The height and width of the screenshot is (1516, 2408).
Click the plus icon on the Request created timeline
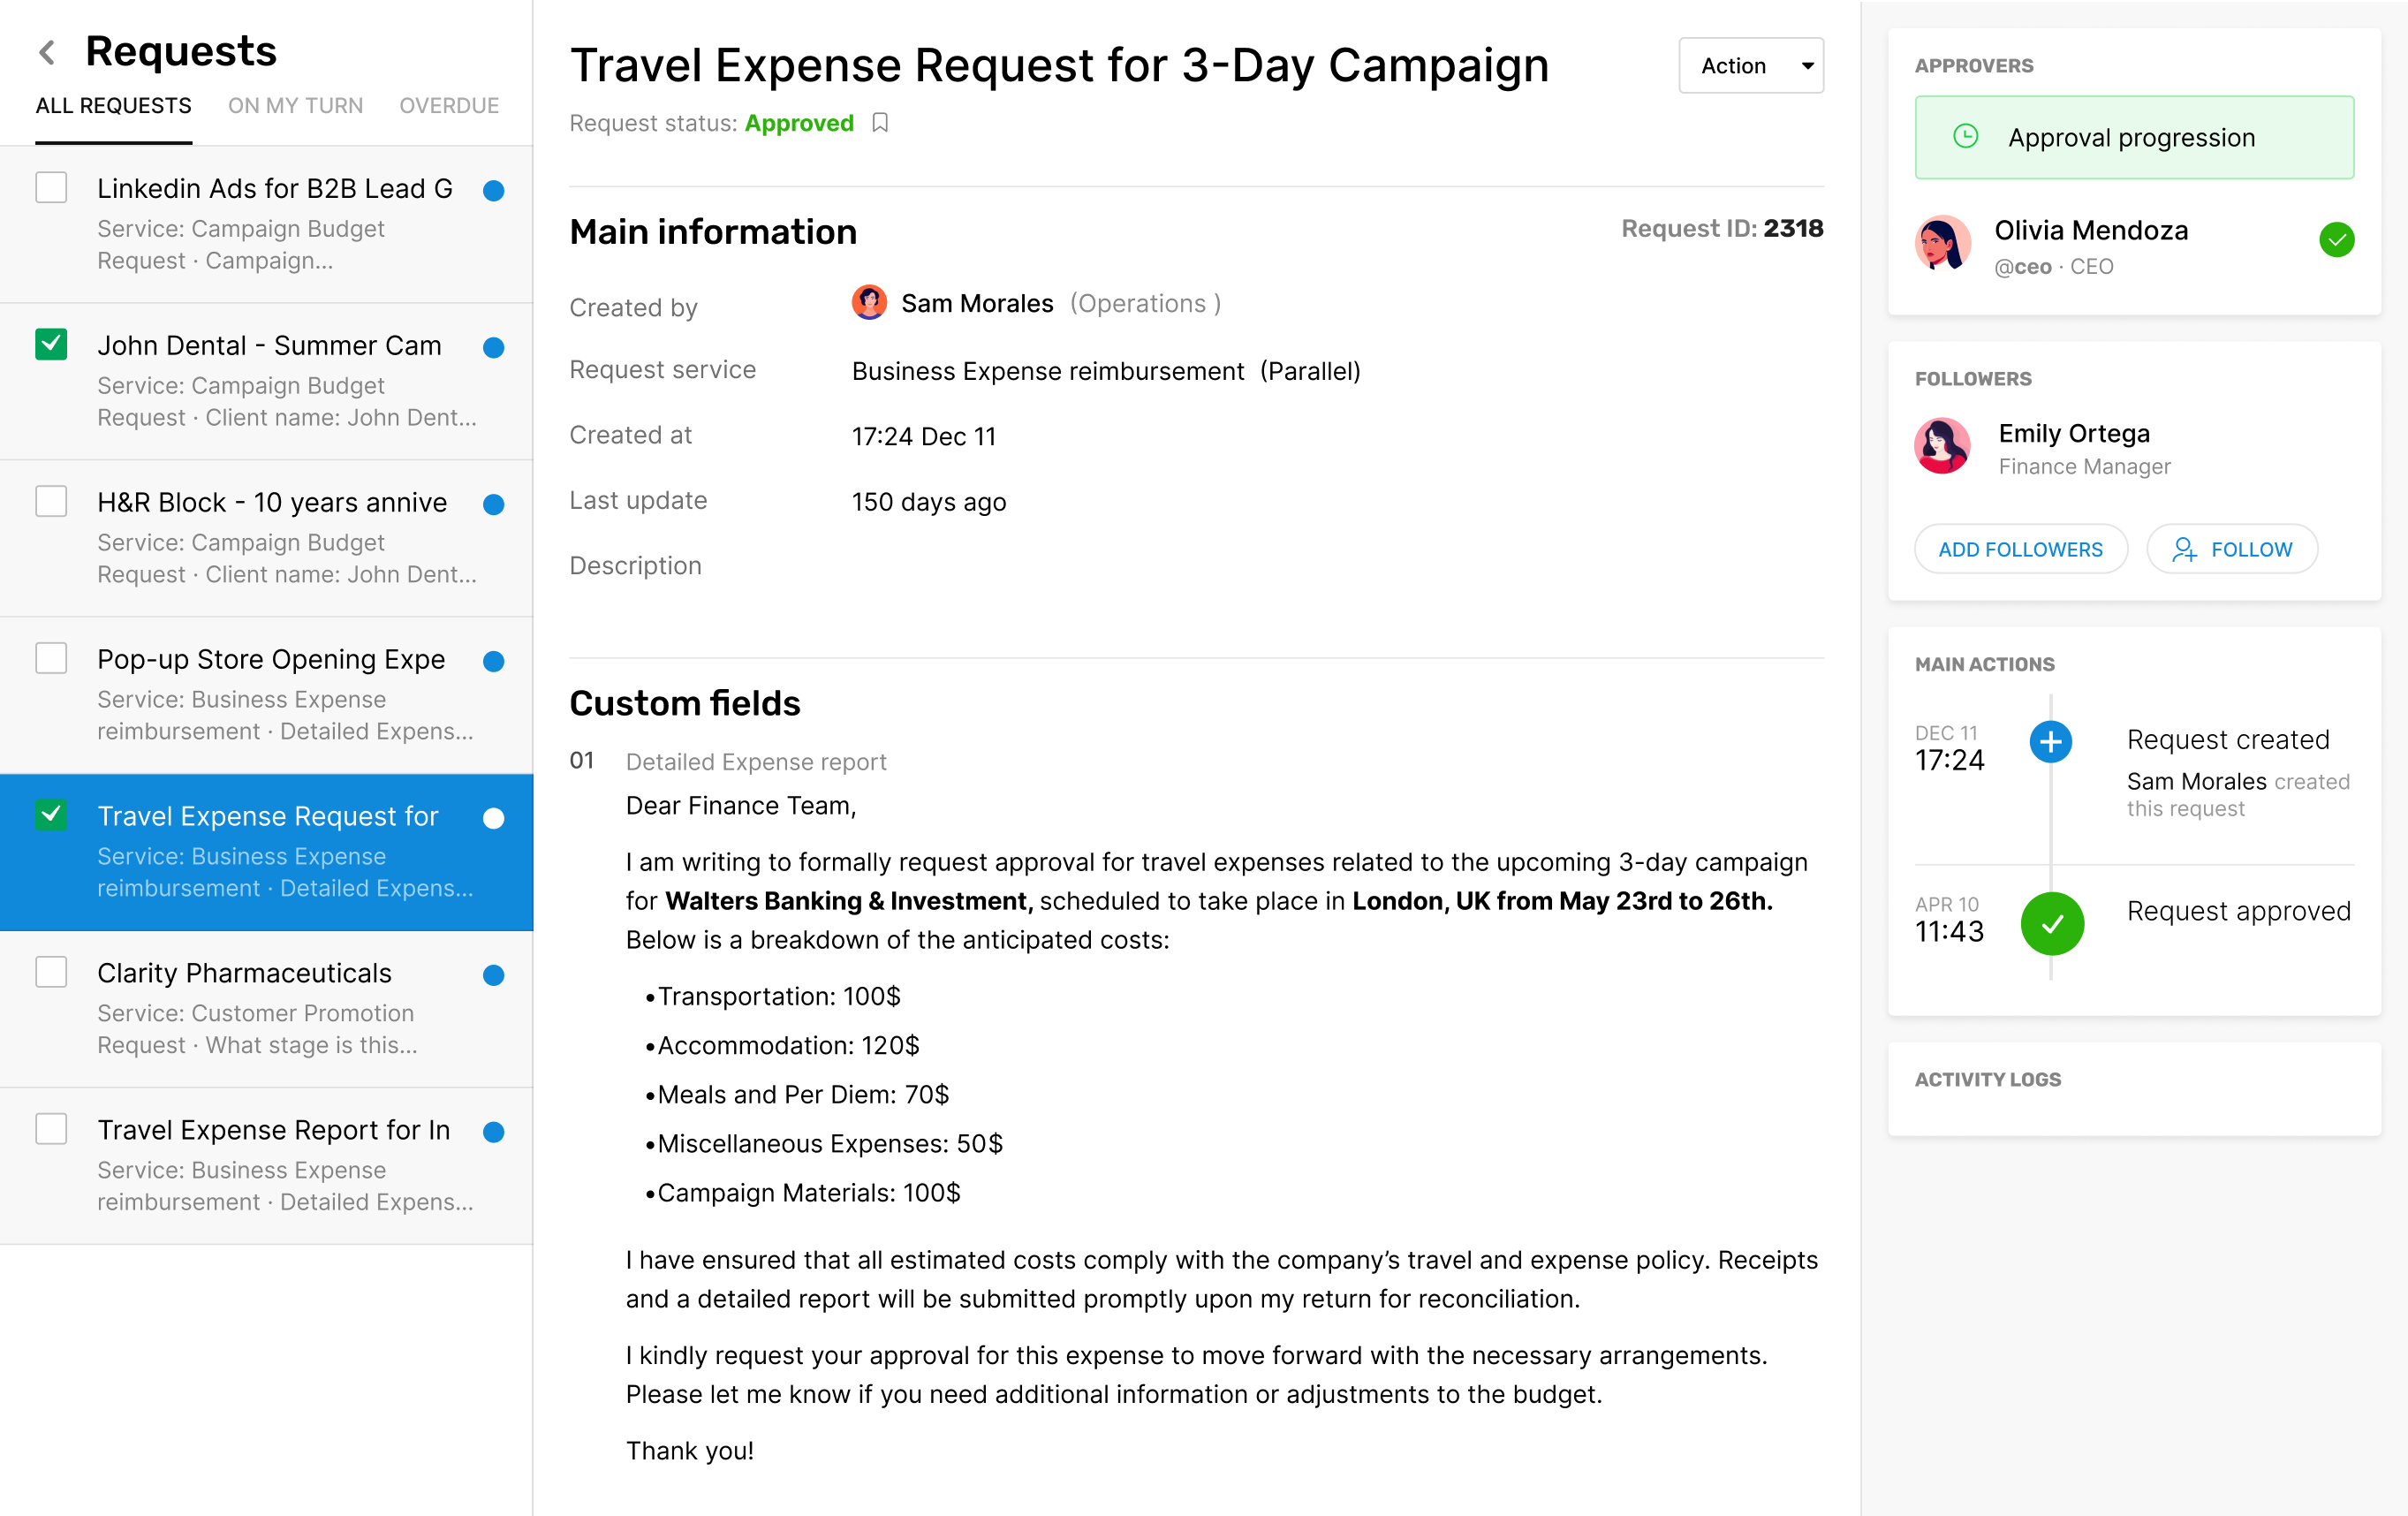[x=2052, y=742]
